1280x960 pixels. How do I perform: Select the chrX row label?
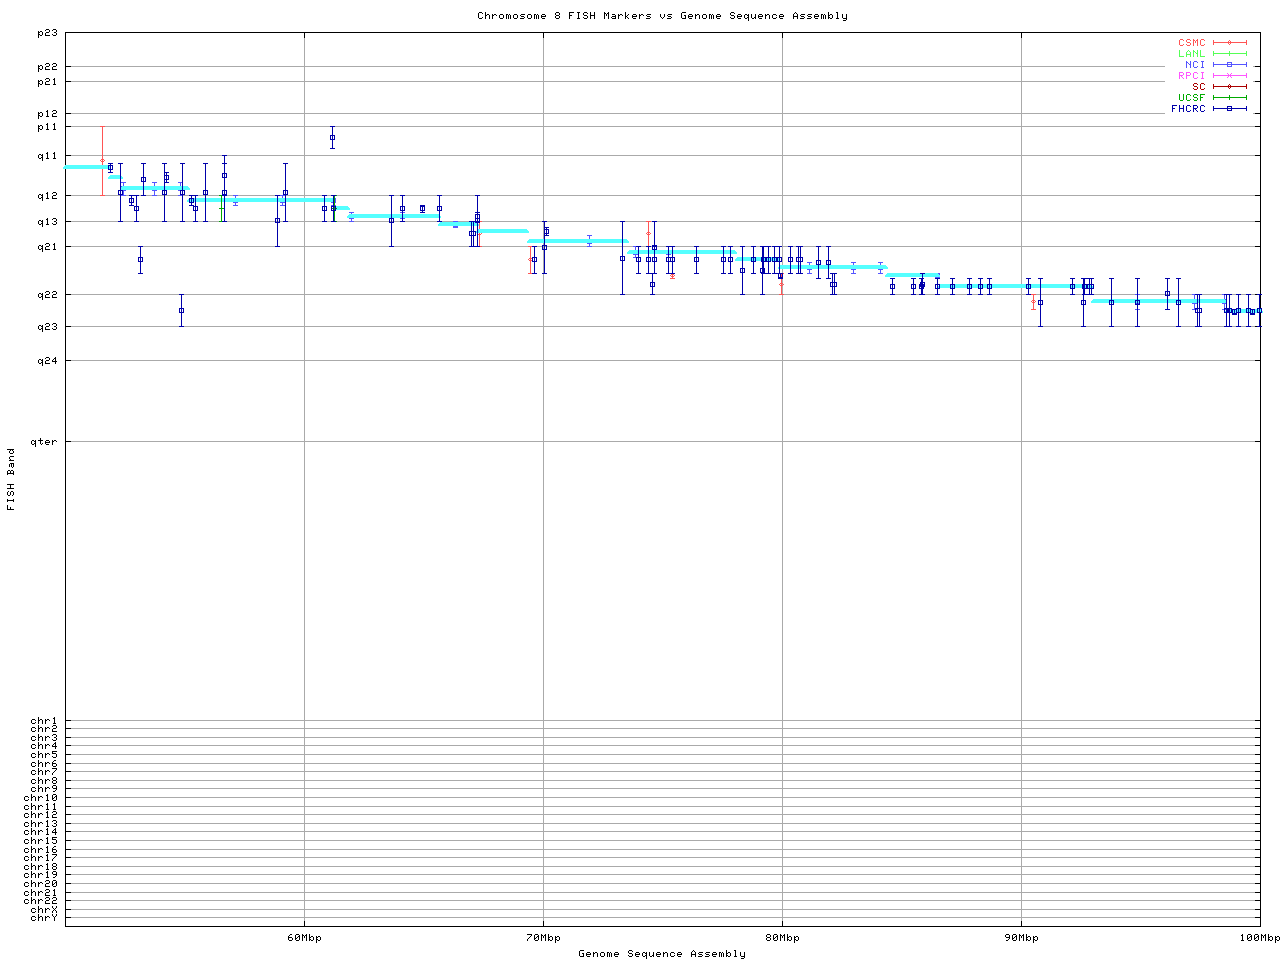click(44, 910)
